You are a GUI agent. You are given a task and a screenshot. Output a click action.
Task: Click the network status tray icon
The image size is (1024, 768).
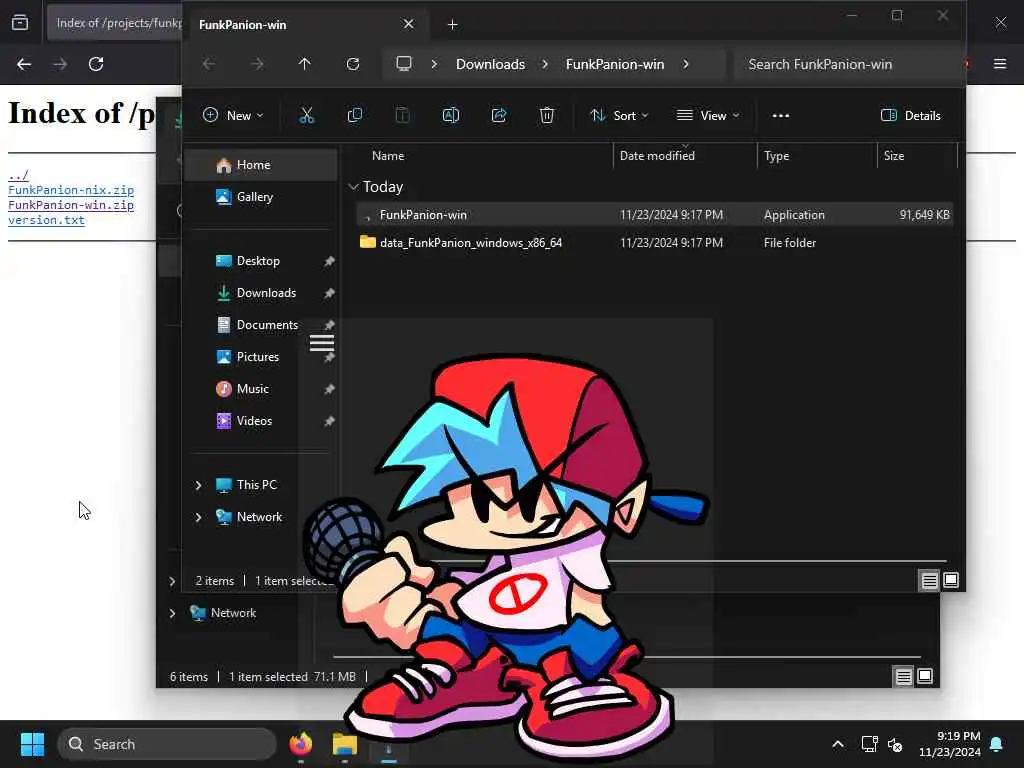pyautogui.click(x=869, y=744)
